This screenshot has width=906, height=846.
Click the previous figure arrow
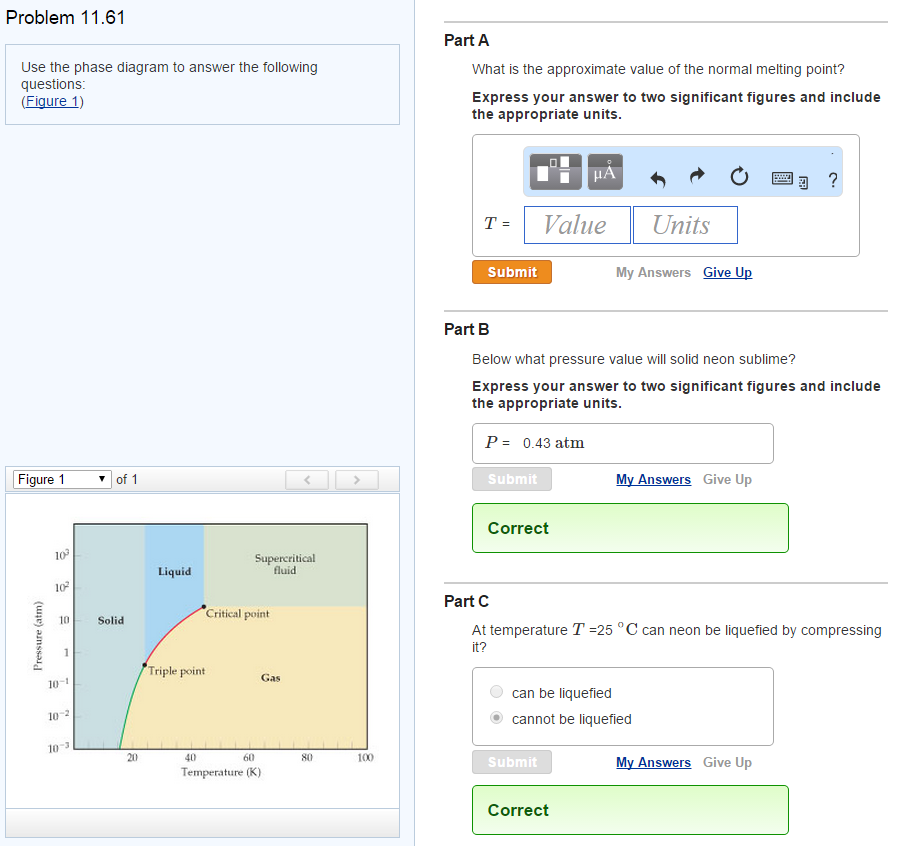(306, 479)
